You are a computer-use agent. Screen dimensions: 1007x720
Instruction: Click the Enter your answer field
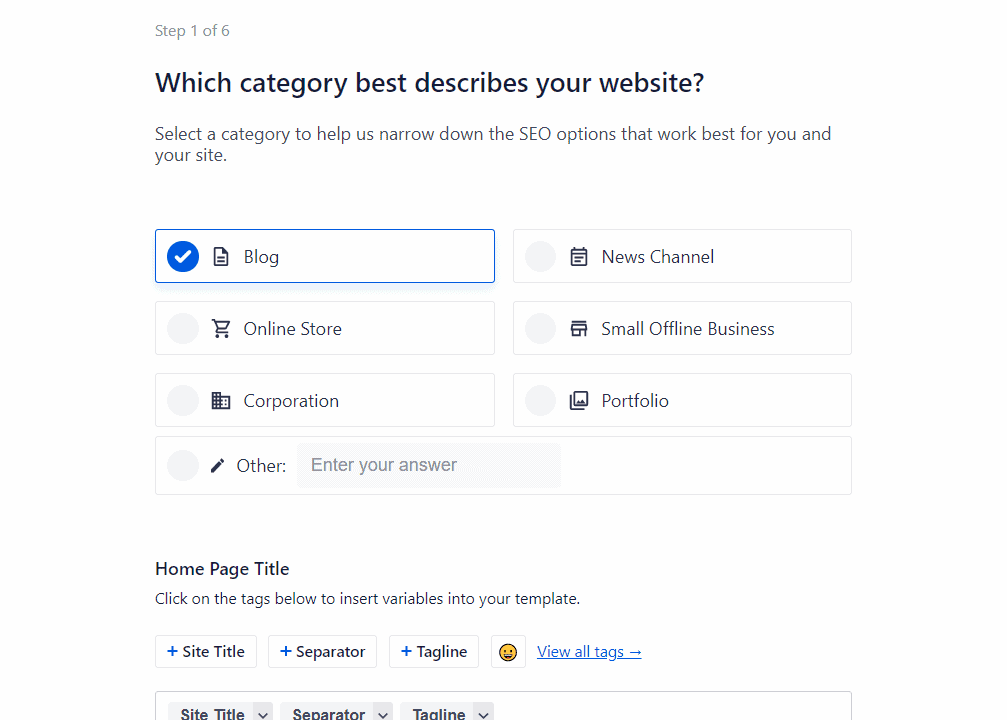point(428,465)
